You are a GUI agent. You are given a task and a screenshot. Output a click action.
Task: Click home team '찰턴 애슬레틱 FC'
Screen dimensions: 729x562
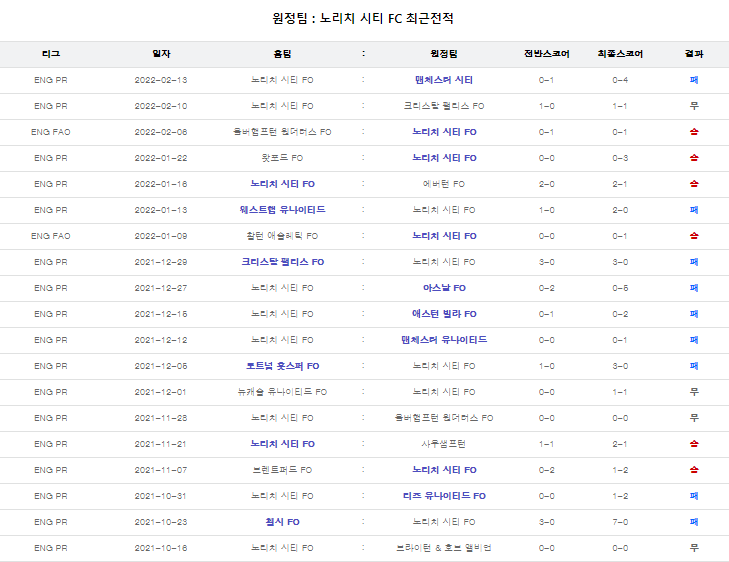[282, 236]
